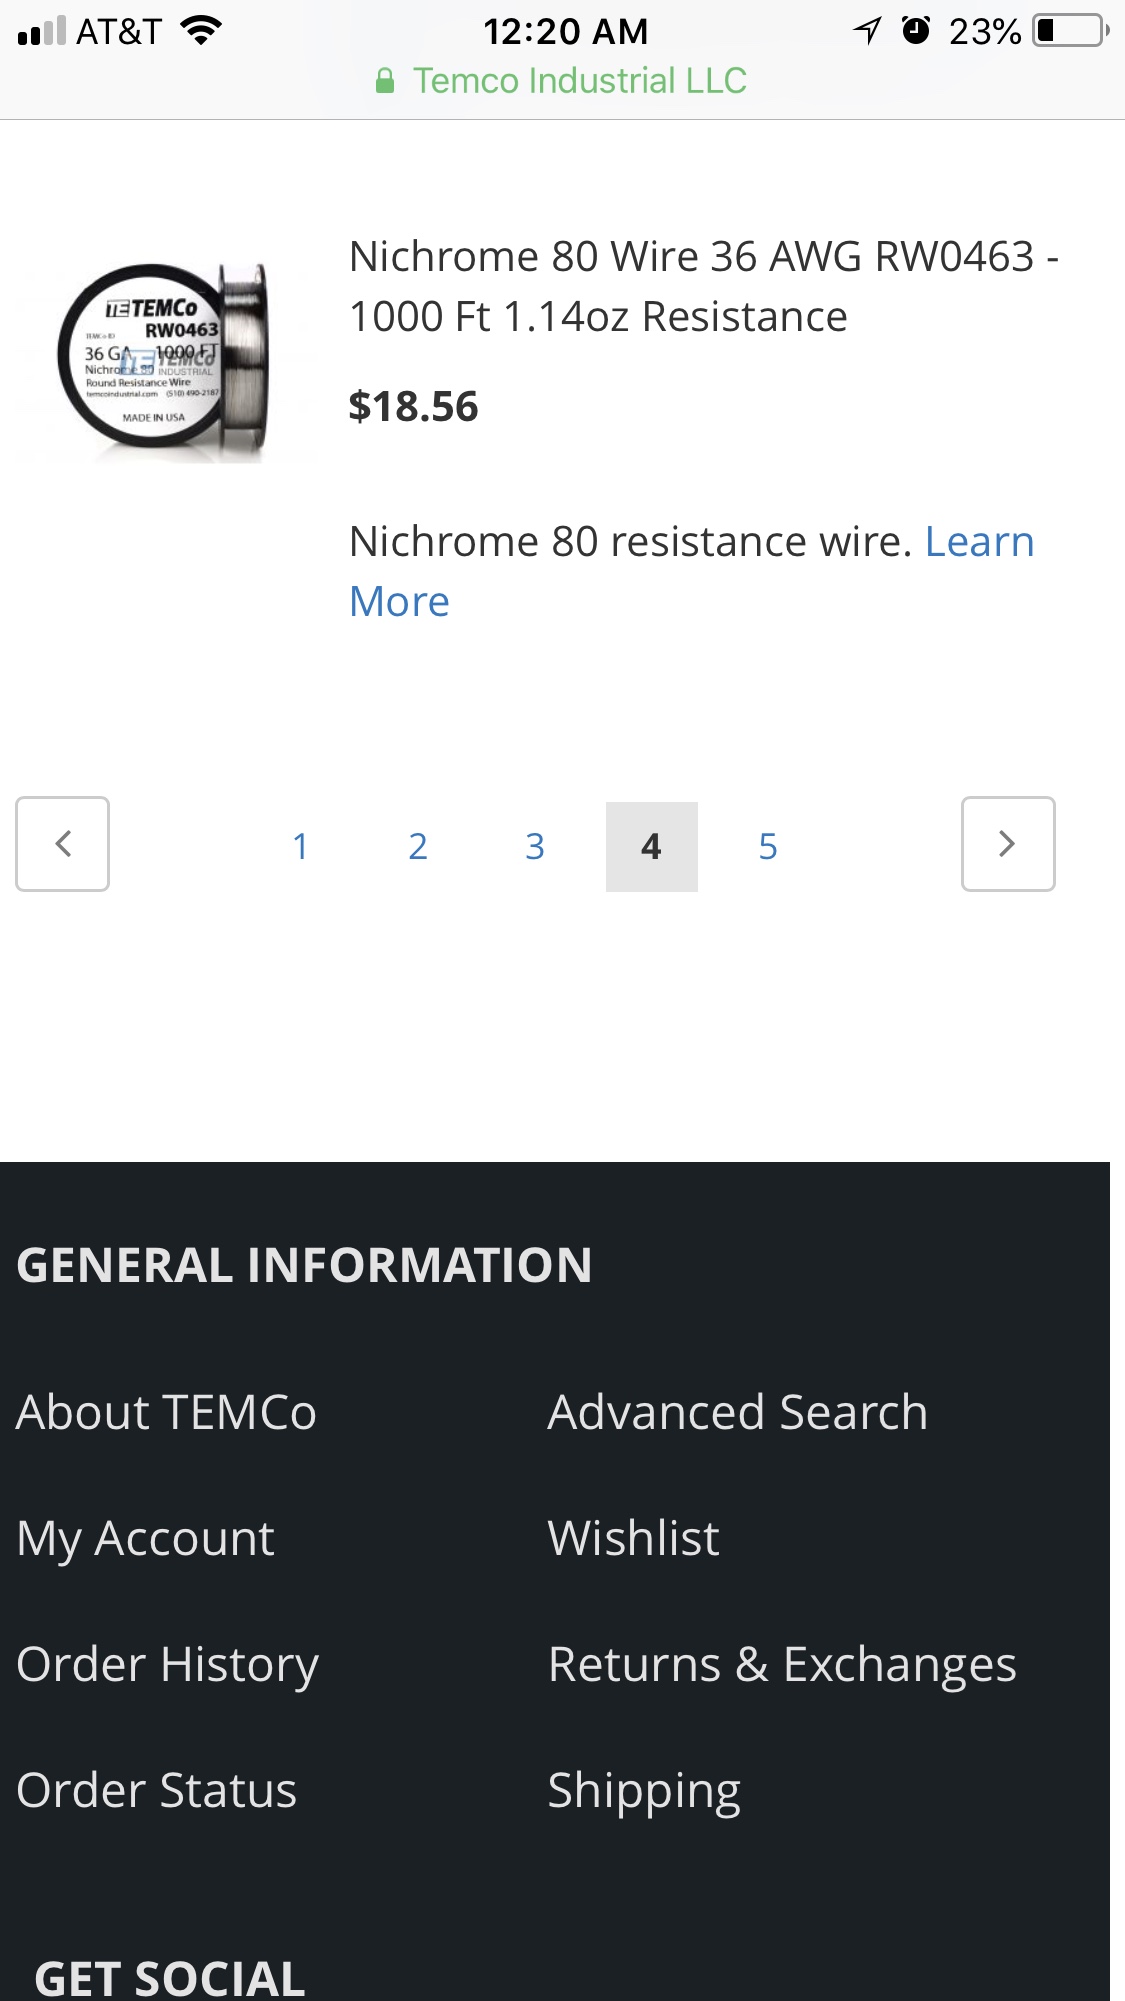This screenshot has width=1125, height=2001.
Task: Go to previous results page arrow
Action: (62, 844)
